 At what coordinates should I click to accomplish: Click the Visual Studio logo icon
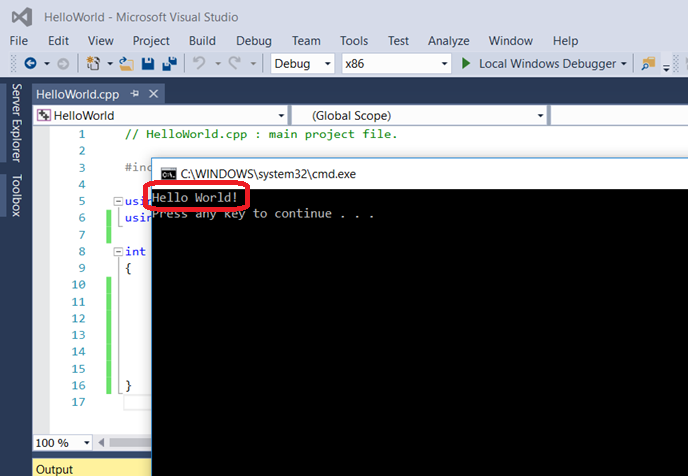pyautogui.click(x=22, y=17)
